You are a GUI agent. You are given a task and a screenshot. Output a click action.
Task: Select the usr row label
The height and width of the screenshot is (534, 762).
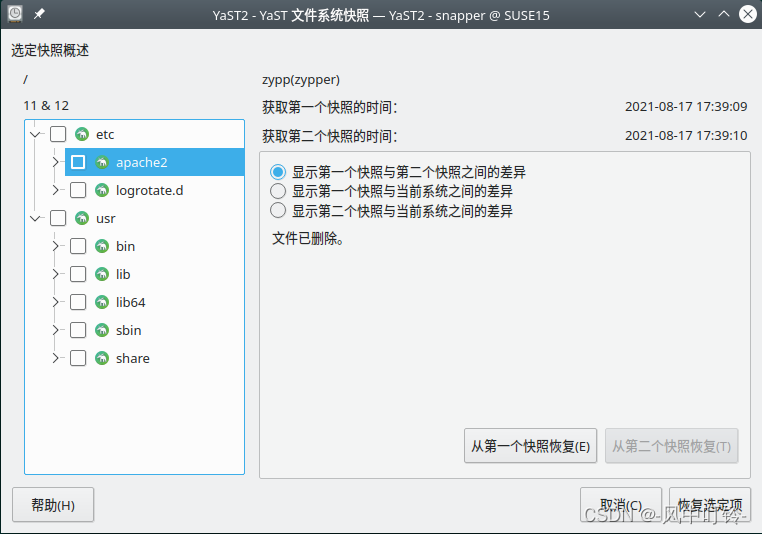105,219
